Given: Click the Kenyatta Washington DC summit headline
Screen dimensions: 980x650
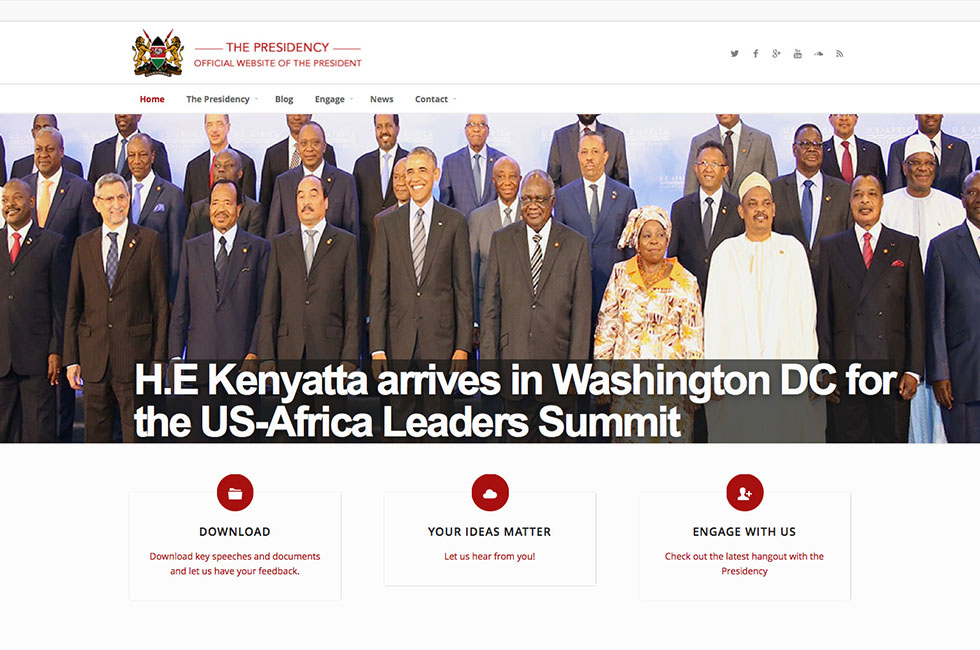Looking at the screenshot, I should pos(516,401).
